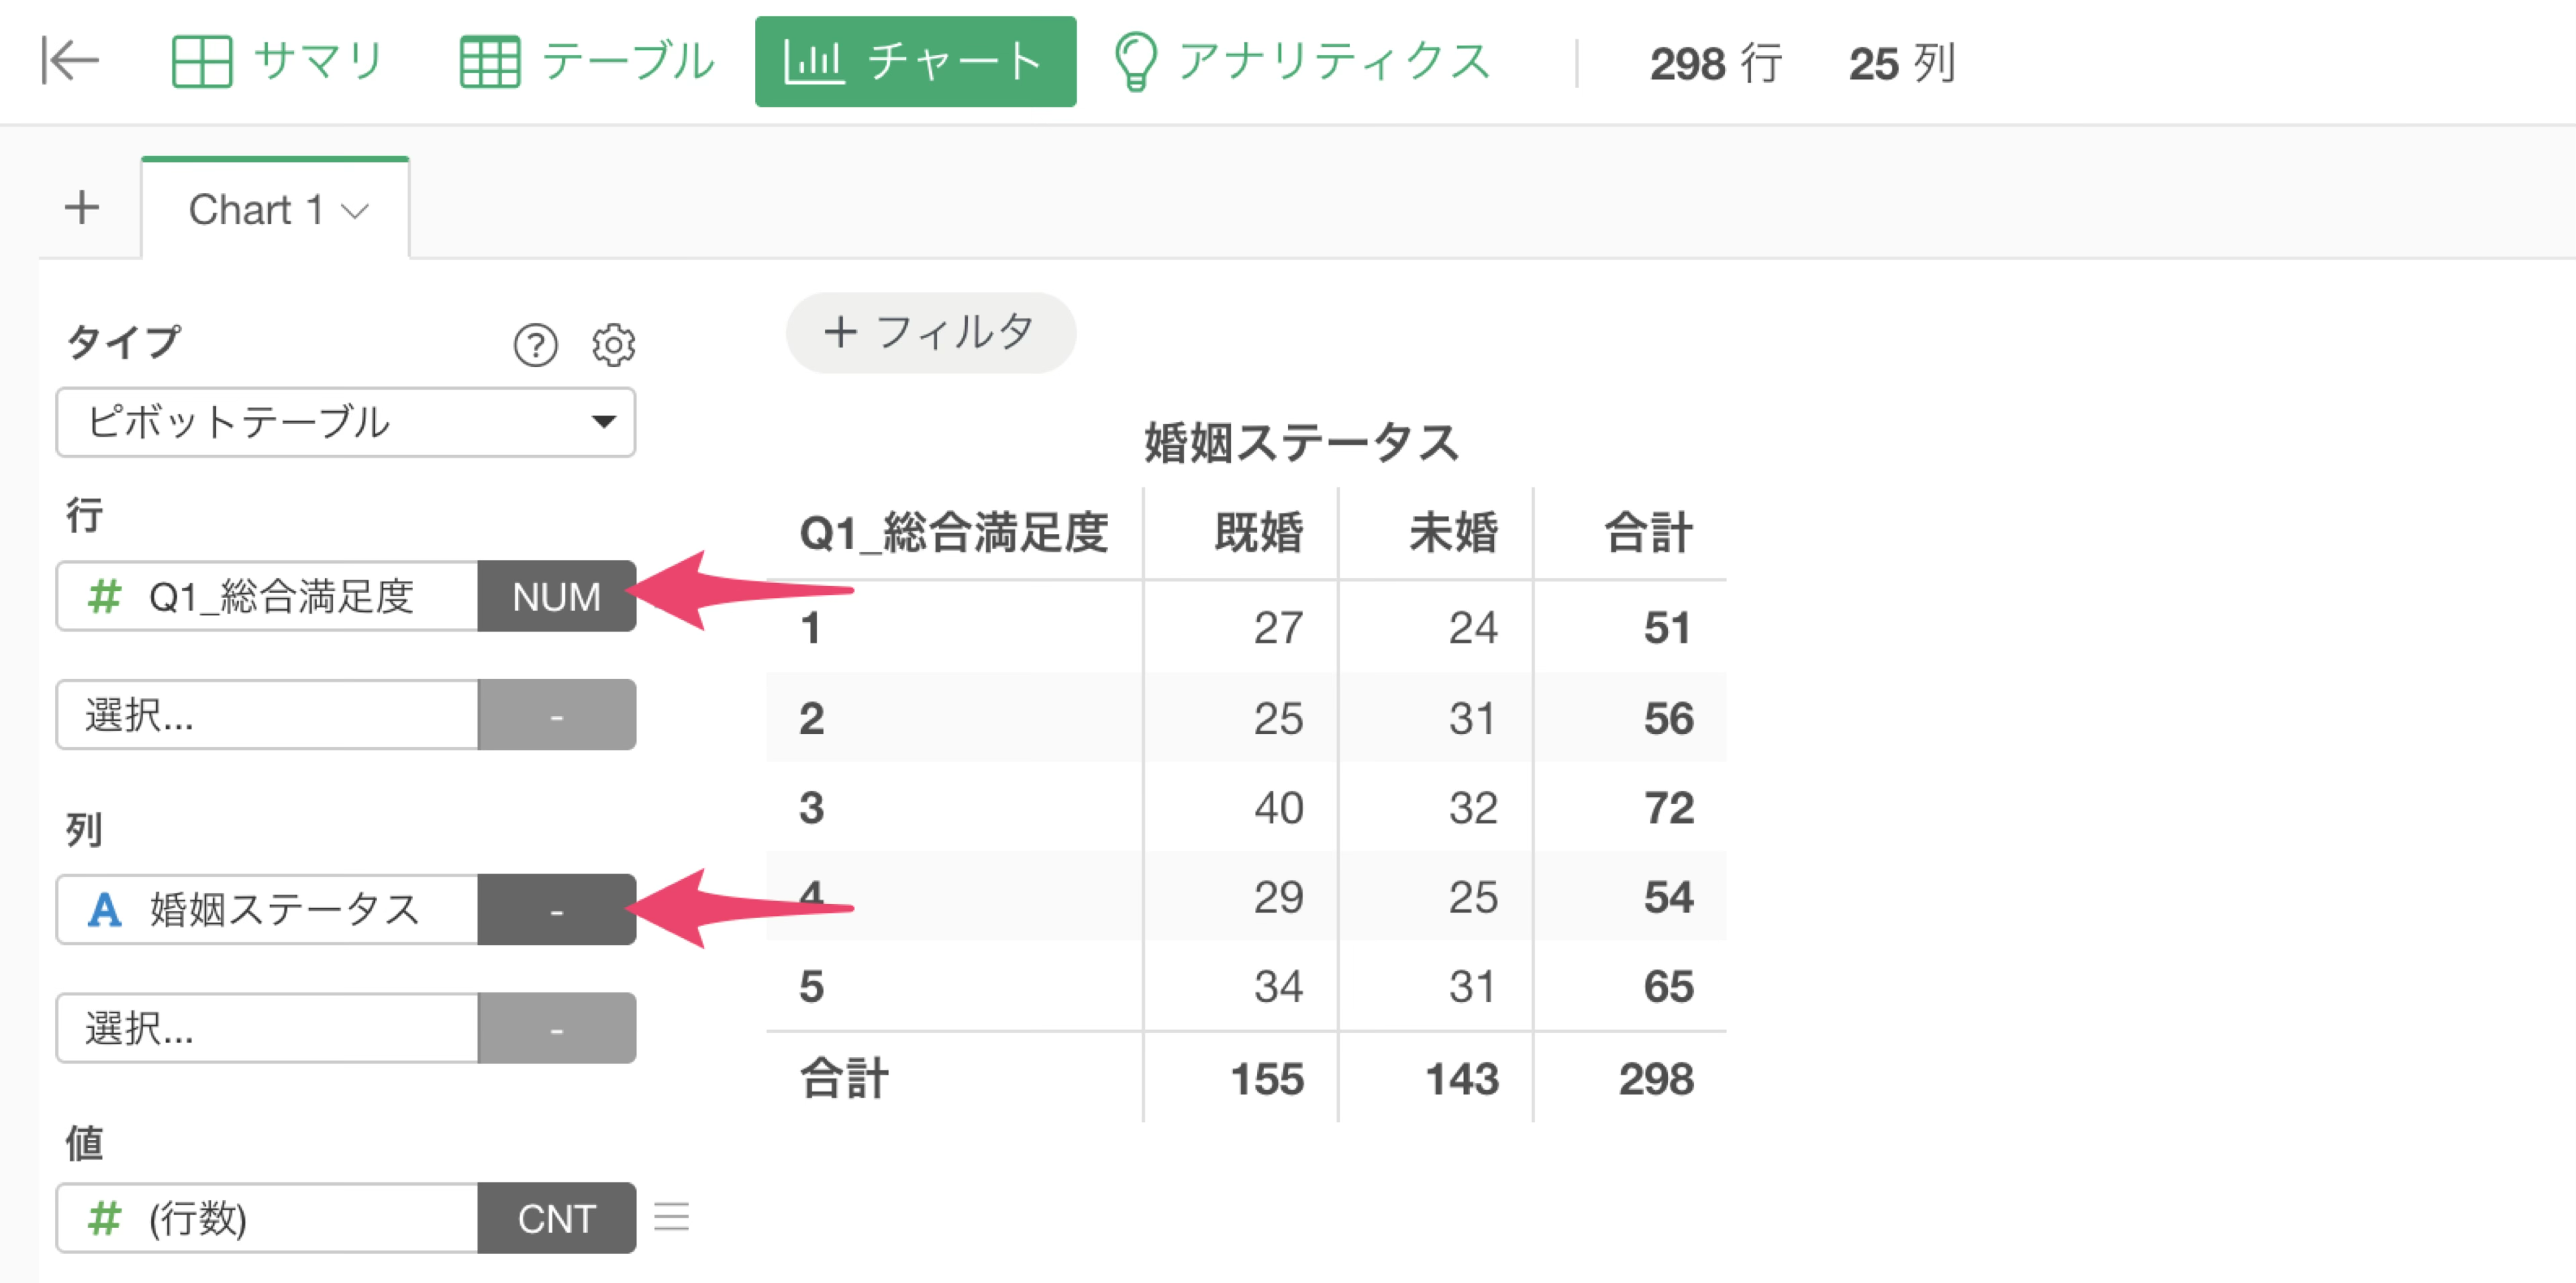This screenshot has width=2576, height=1283.
Task: Click the 既婚 column header
Action: 1258,532
